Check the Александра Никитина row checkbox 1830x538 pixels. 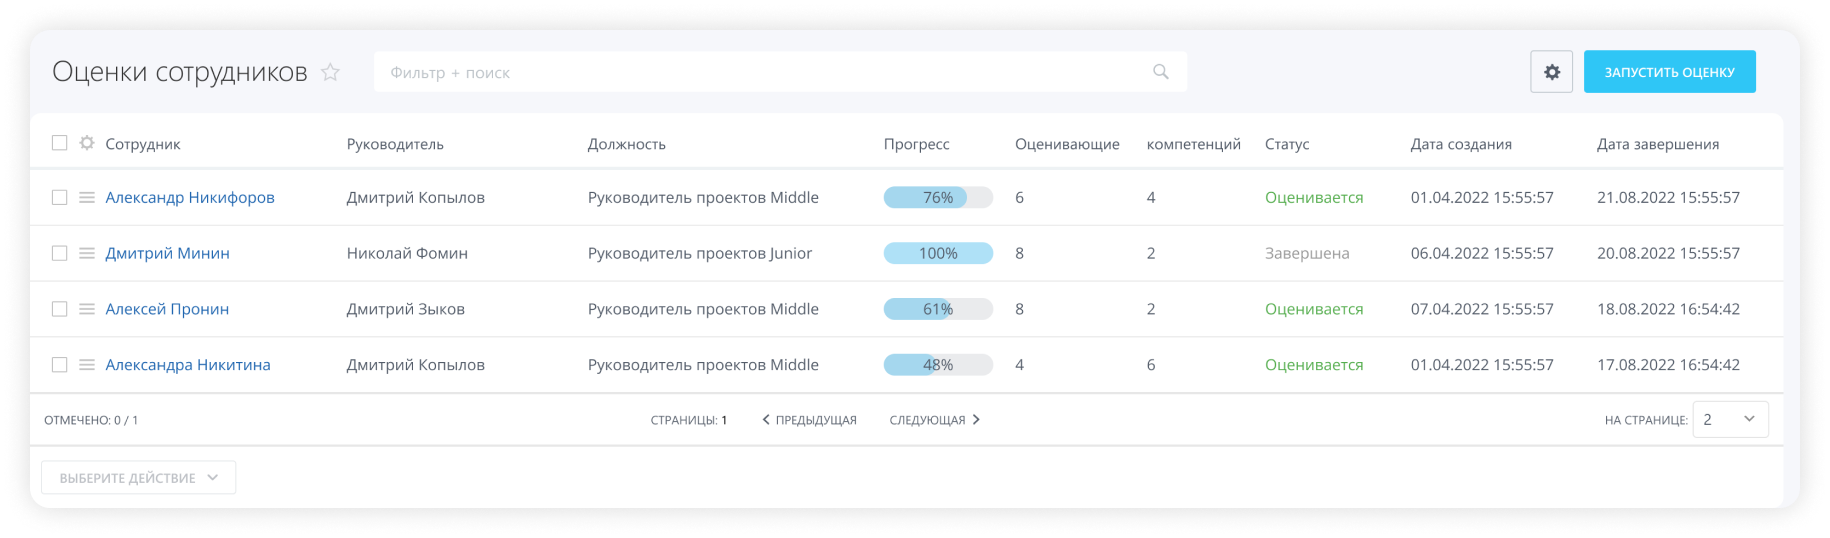tap(59, 366)
